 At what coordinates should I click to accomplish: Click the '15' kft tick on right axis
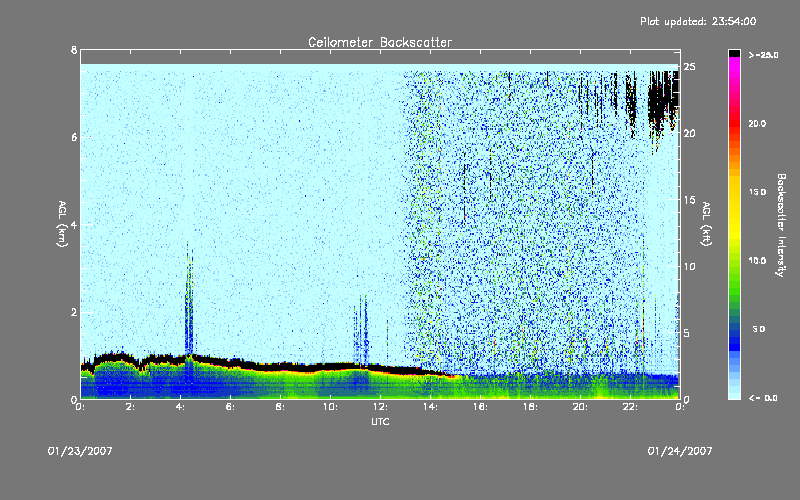click(x=689, y=200)
